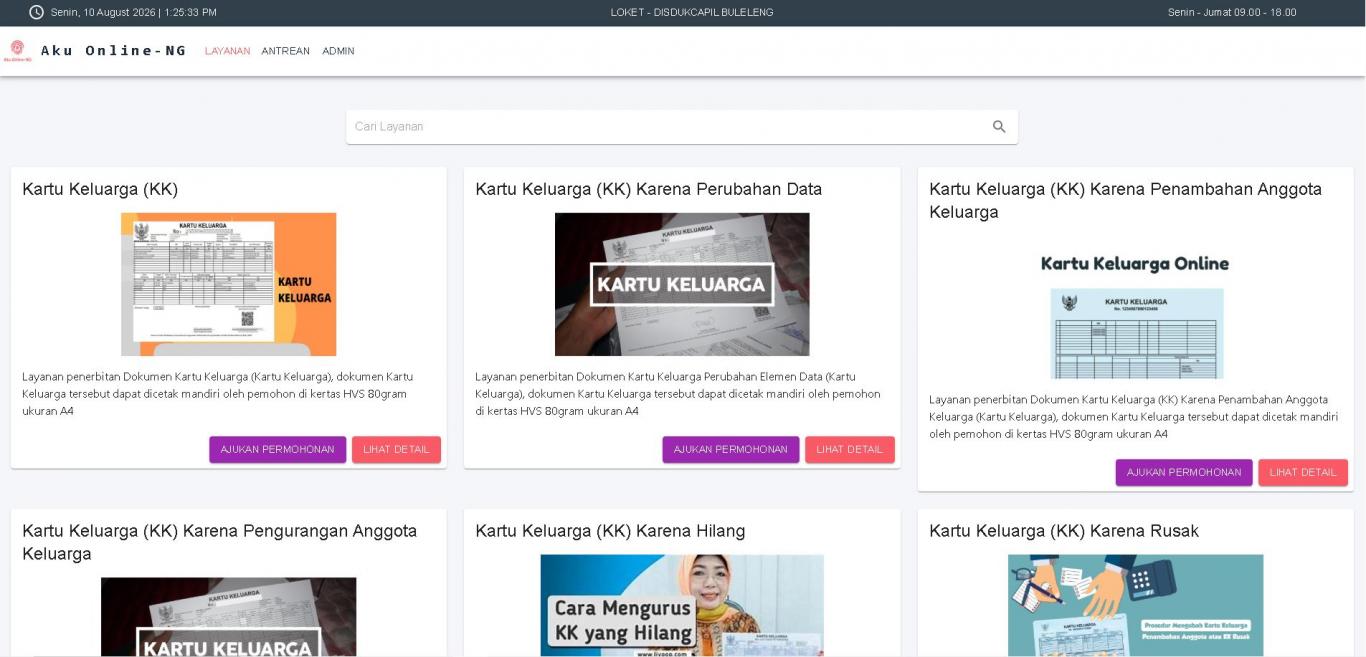The height and width of the screenshot is (657, 1366).
Task: Open the ADMIN menu item
Action: 338,51
